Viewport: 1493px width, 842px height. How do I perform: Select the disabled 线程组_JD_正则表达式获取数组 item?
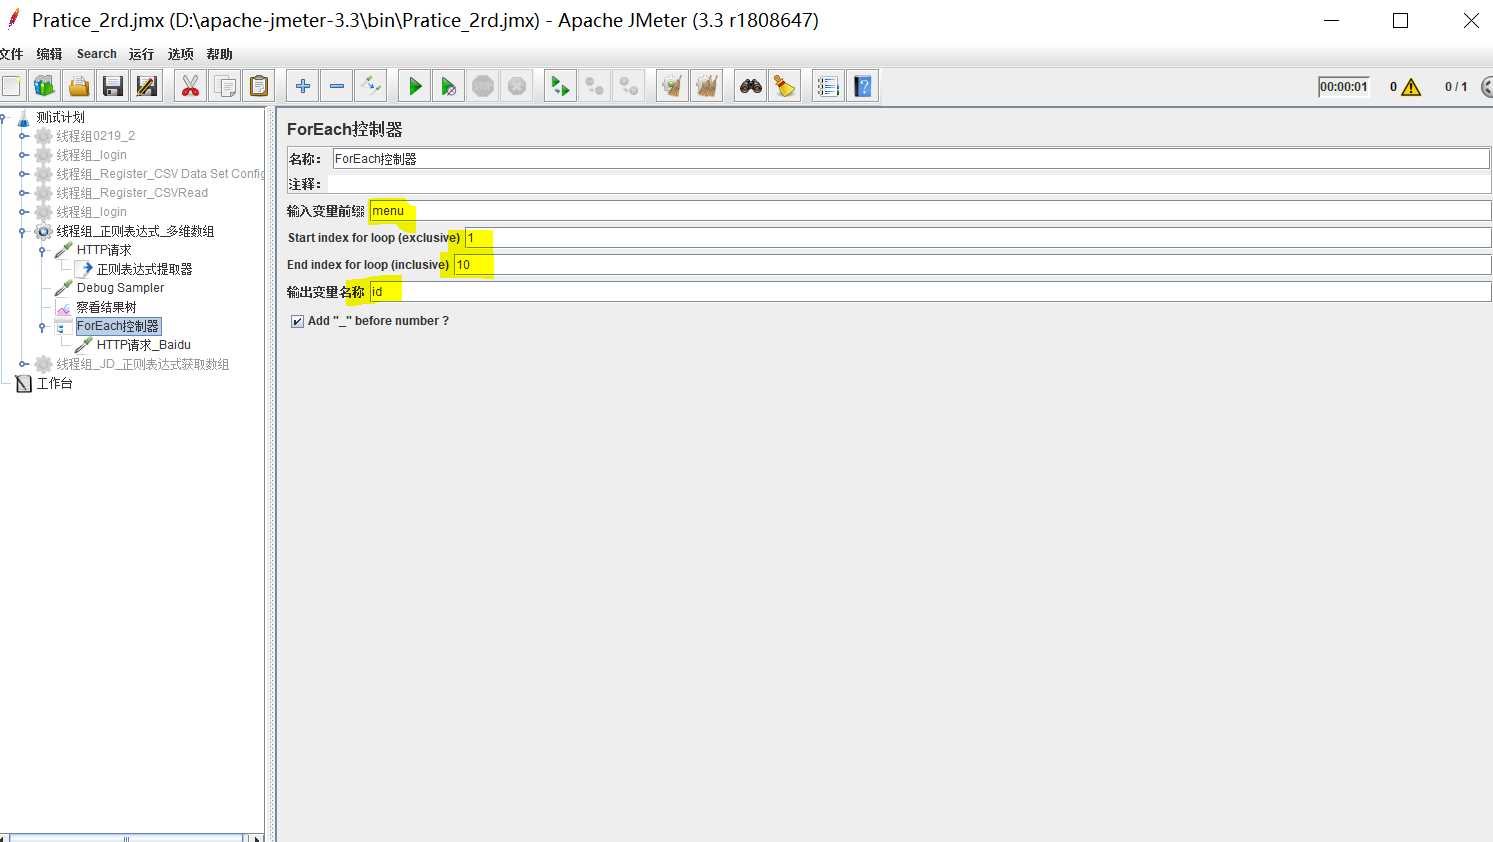point(143,364)
